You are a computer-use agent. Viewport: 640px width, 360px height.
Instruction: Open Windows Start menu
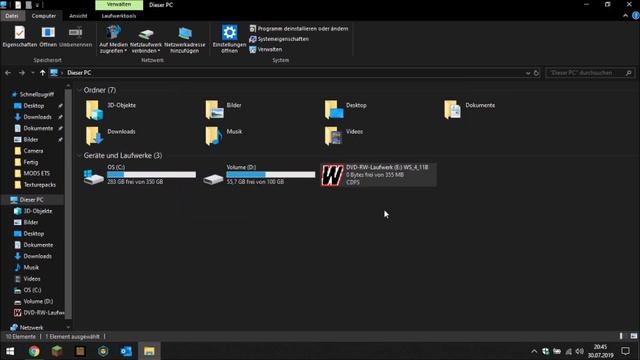(10, 351)
